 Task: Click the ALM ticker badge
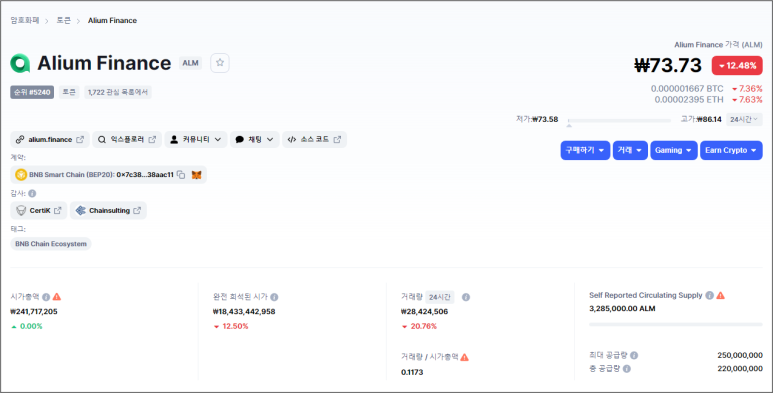190,63
